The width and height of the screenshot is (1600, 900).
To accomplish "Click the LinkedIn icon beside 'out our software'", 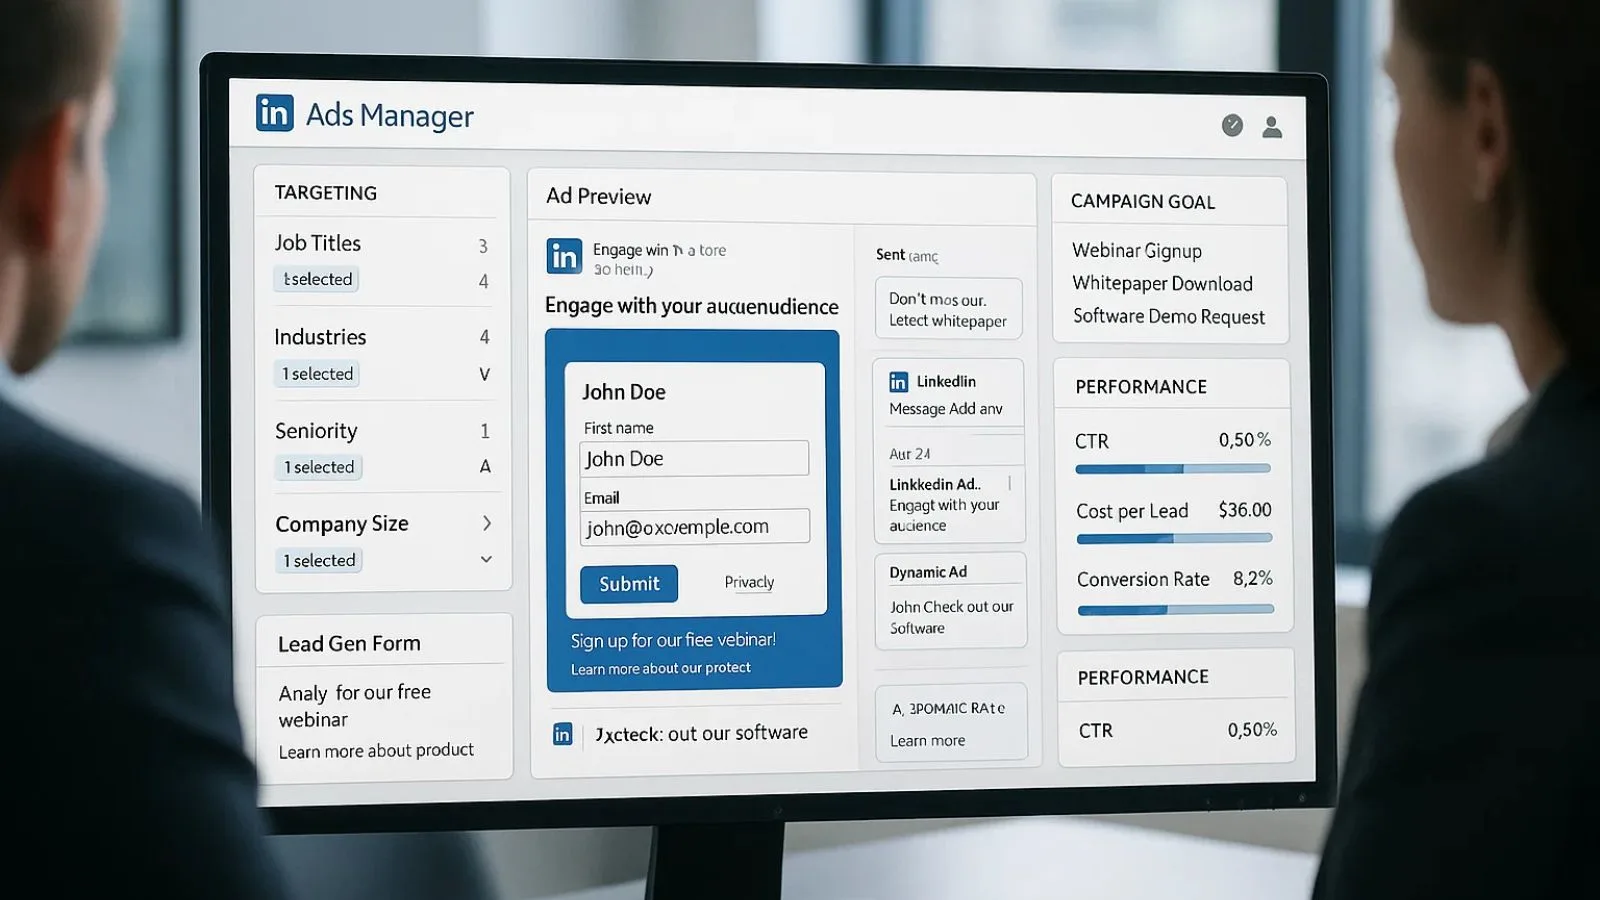I will [563, 735].
